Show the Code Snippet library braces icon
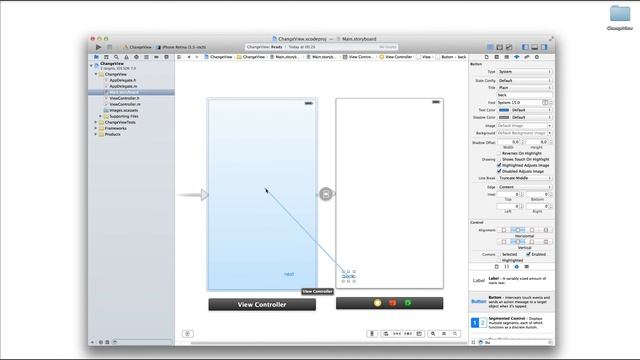The width and height of the screenshot is (640, 360). [507, 267]
